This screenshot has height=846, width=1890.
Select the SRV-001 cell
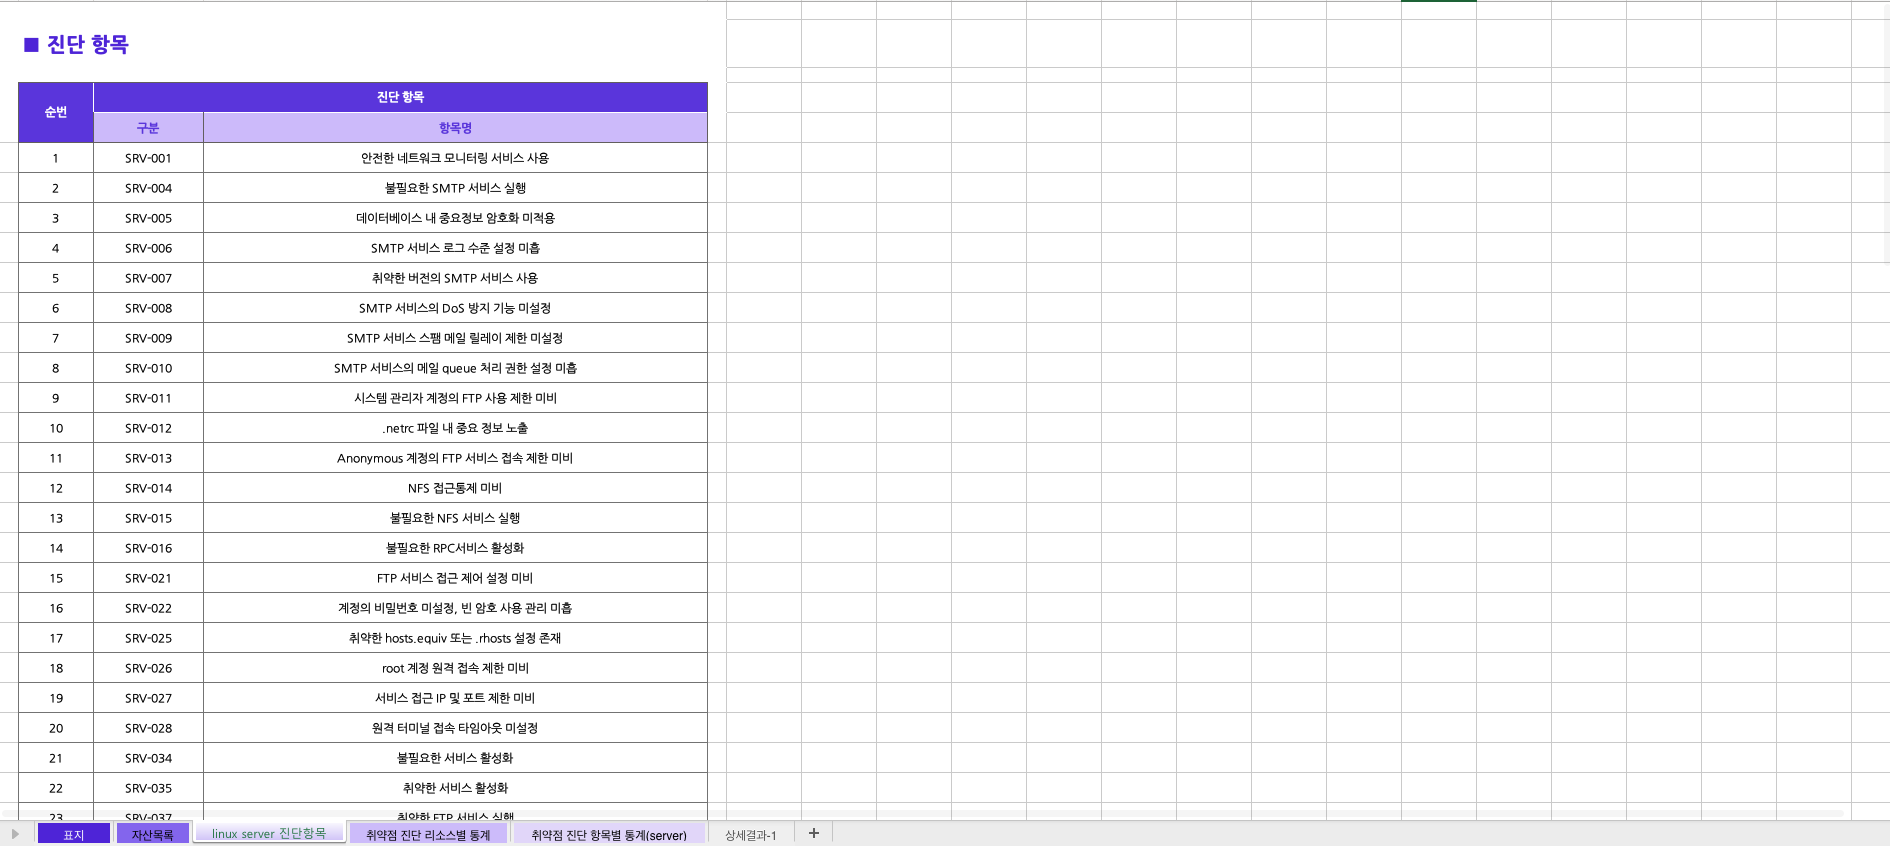coord(148,158)
